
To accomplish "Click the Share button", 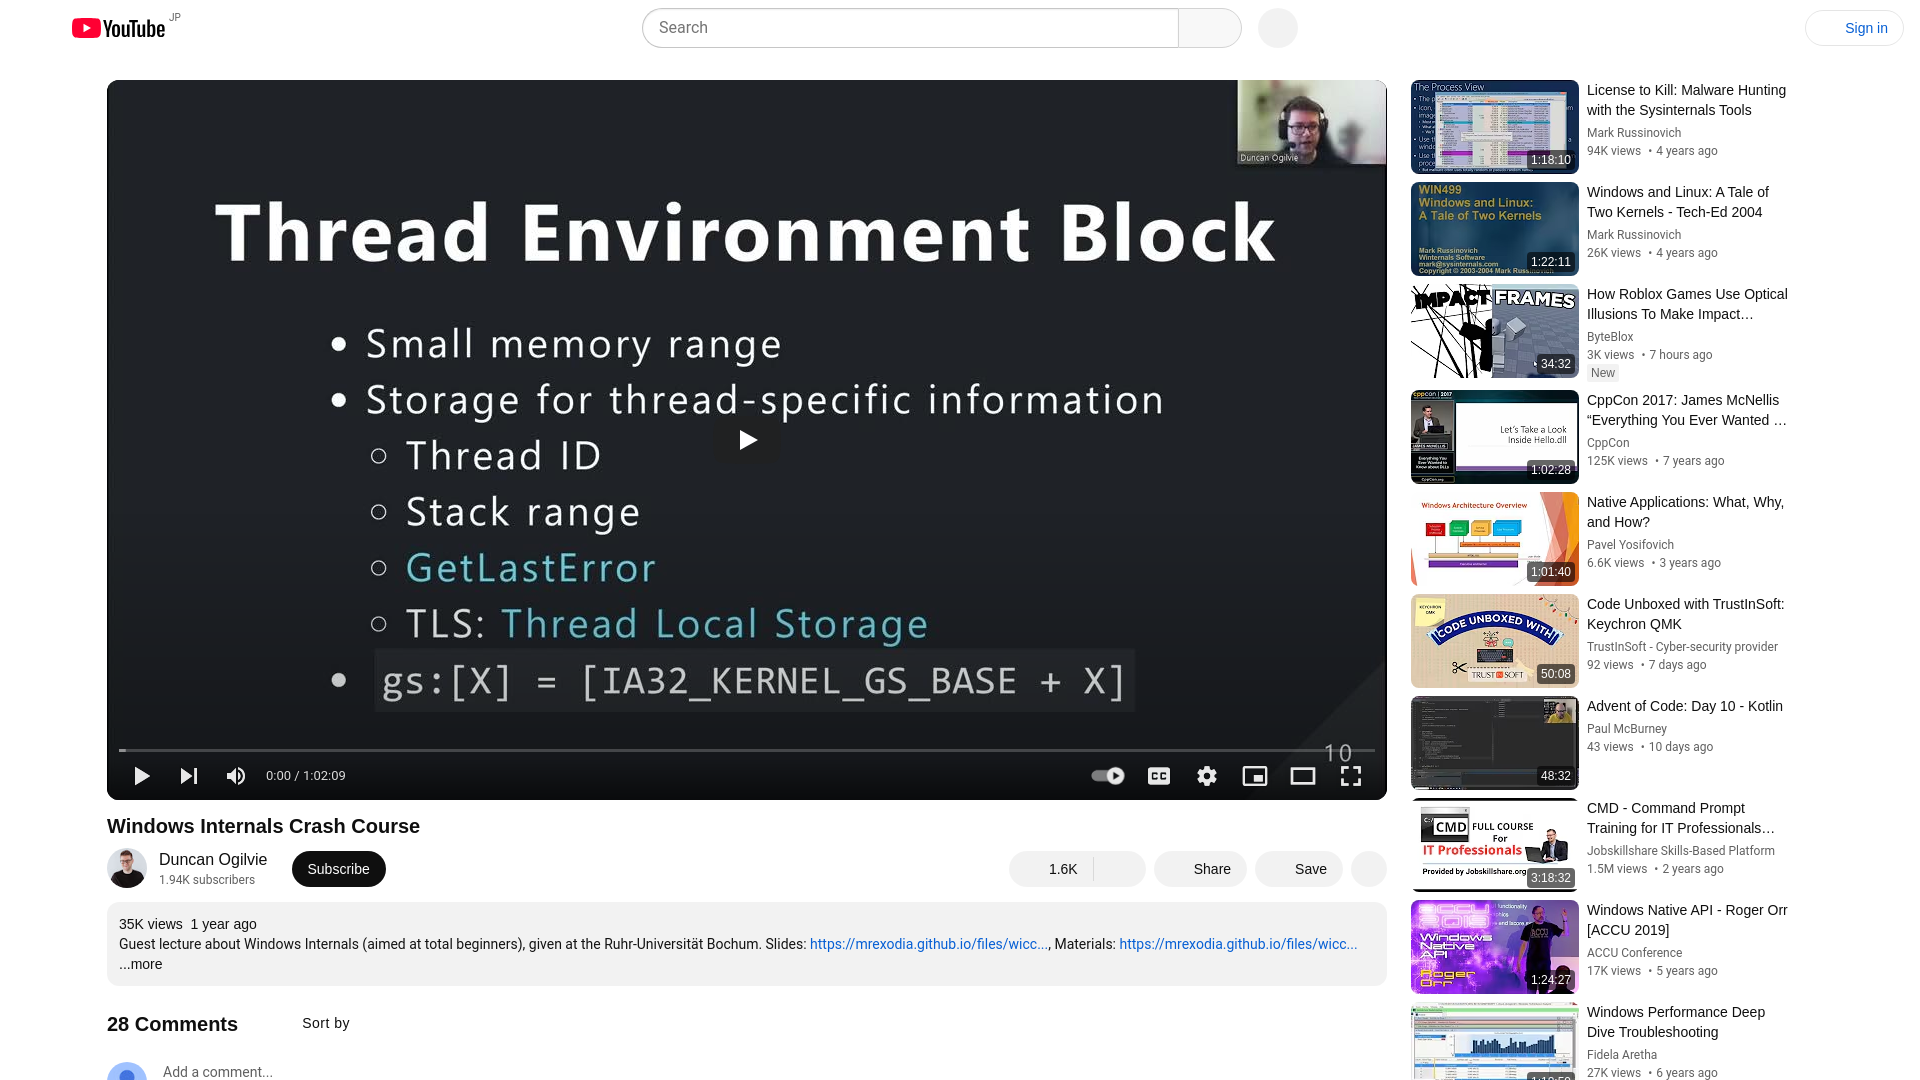I will coord(1211,869).
